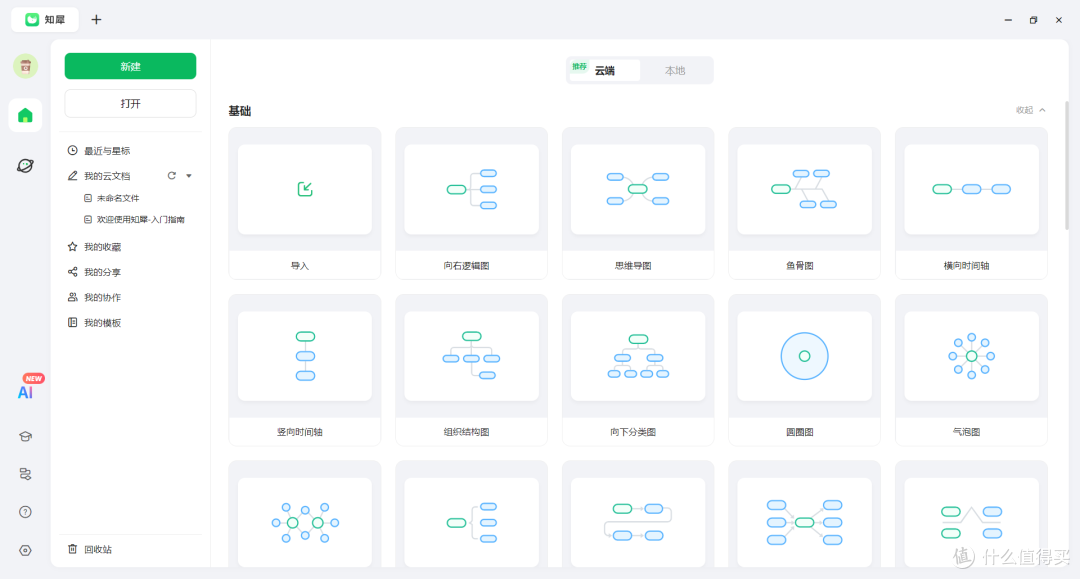Open the graduation cap tutorial icon
The image size is (1080, 579).
pyautogui.click(x=25, y=436)
